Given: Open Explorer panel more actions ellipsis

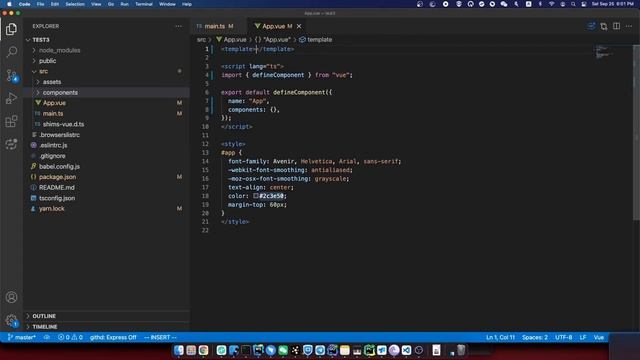Looking at the screenshot, I should pyautogui.click(x=179, y=26).
